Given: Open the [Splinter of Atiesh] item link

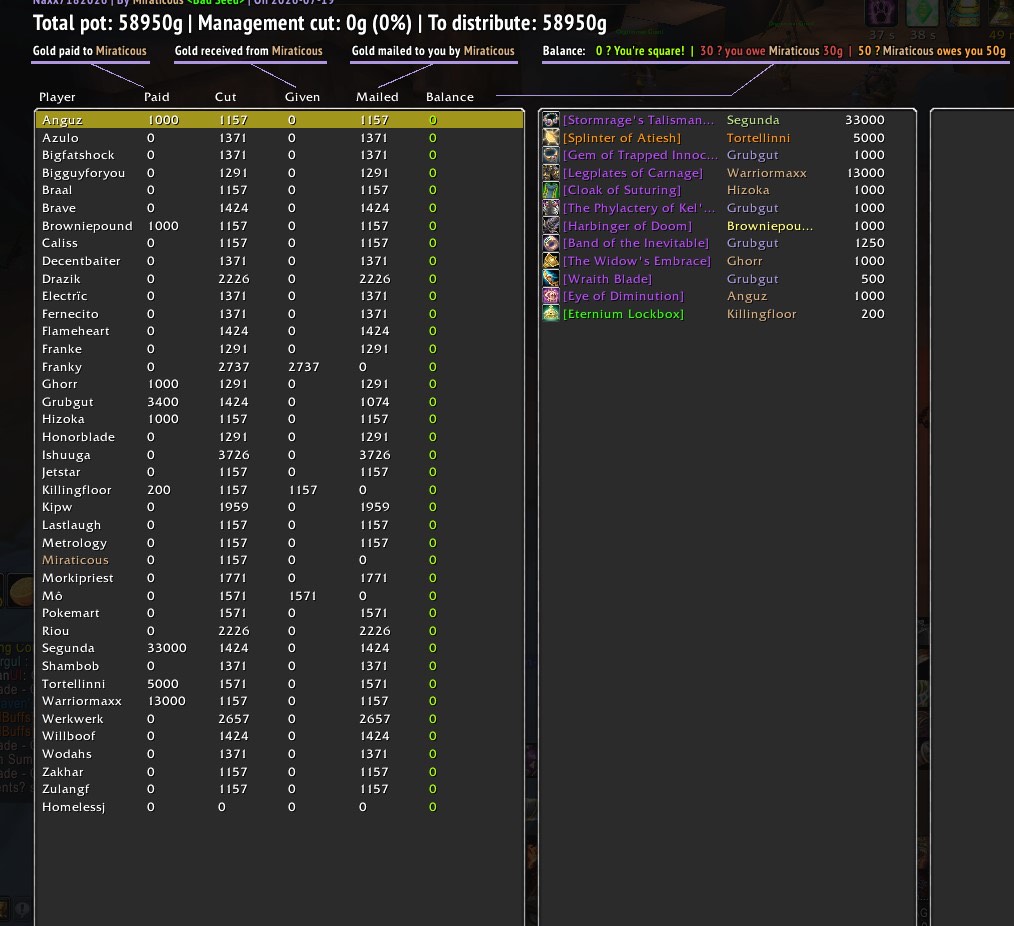Looking at the screenshot, I should coord(621,138).
